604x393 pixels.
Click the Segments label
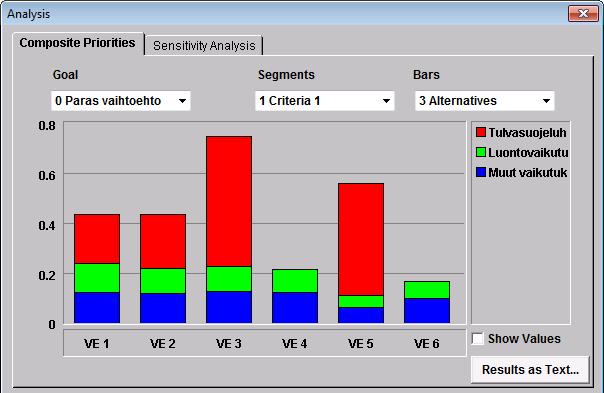click(x=286, y=75)
